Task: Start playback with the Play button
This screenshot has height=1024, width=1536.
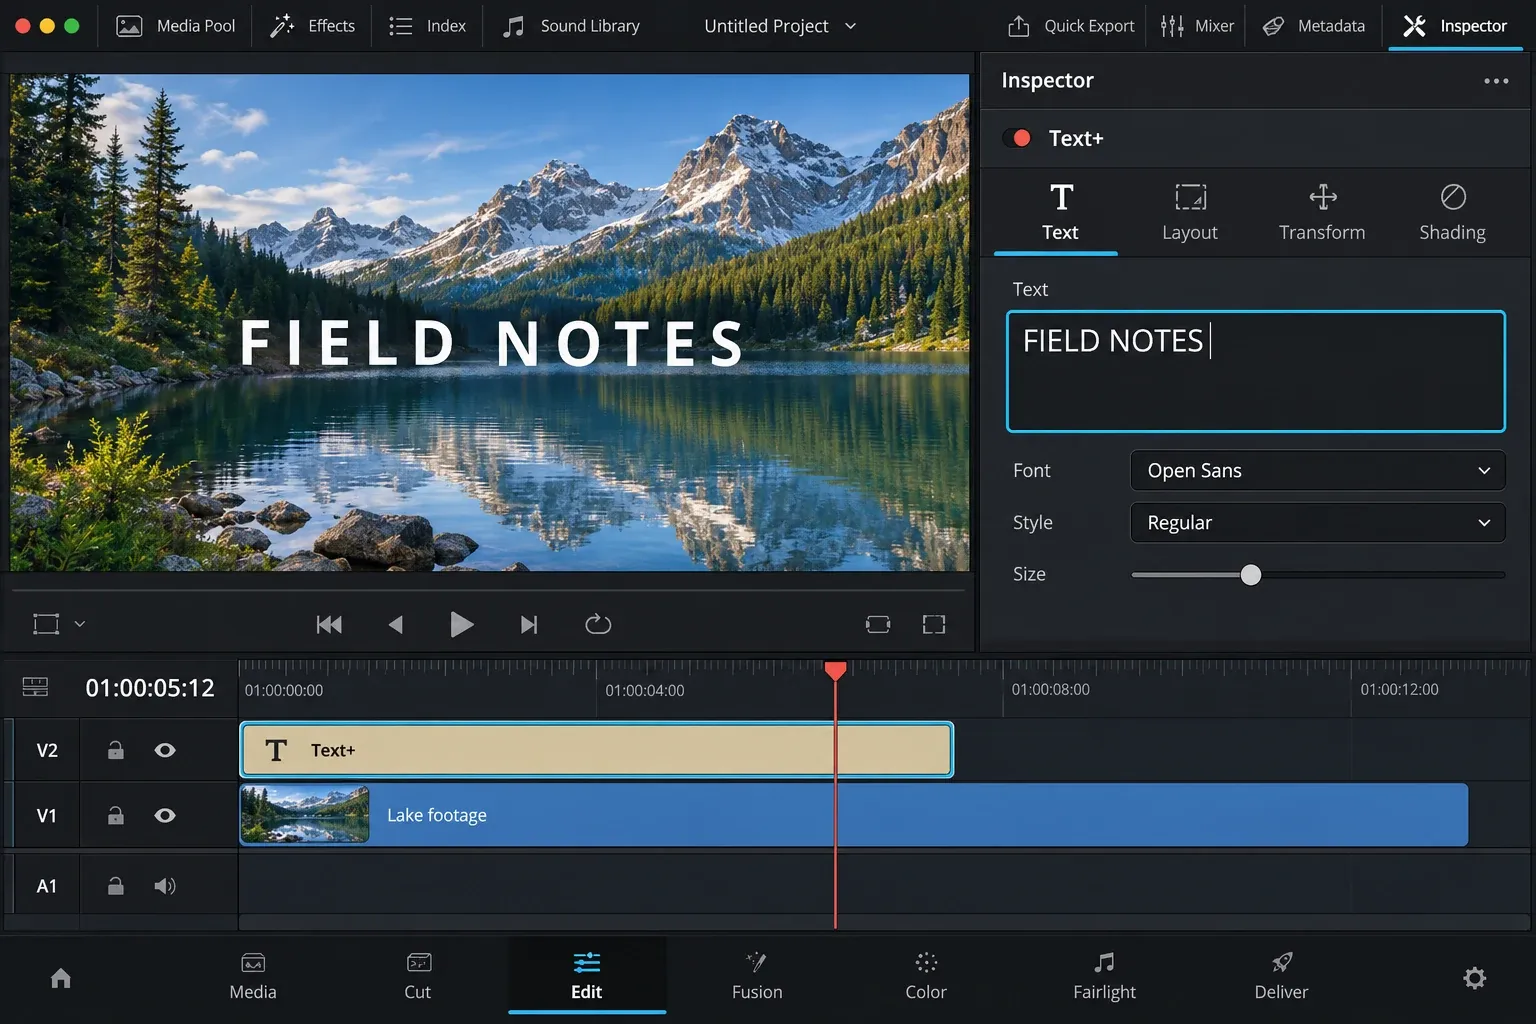Action: click(x=461, y=624)
